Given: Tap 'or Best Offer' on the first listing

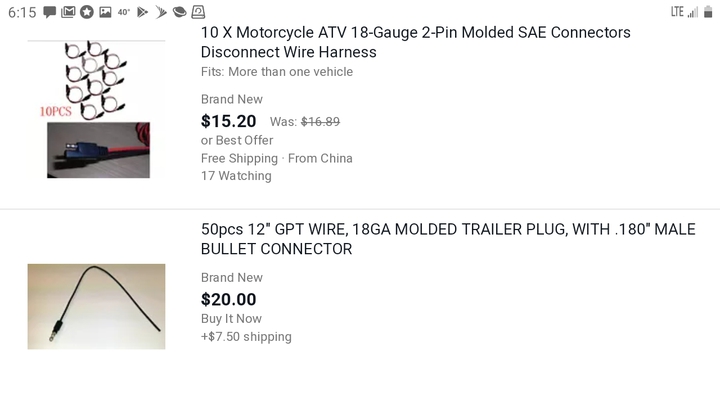Looking at the screenshot, I should click(237, 140).
